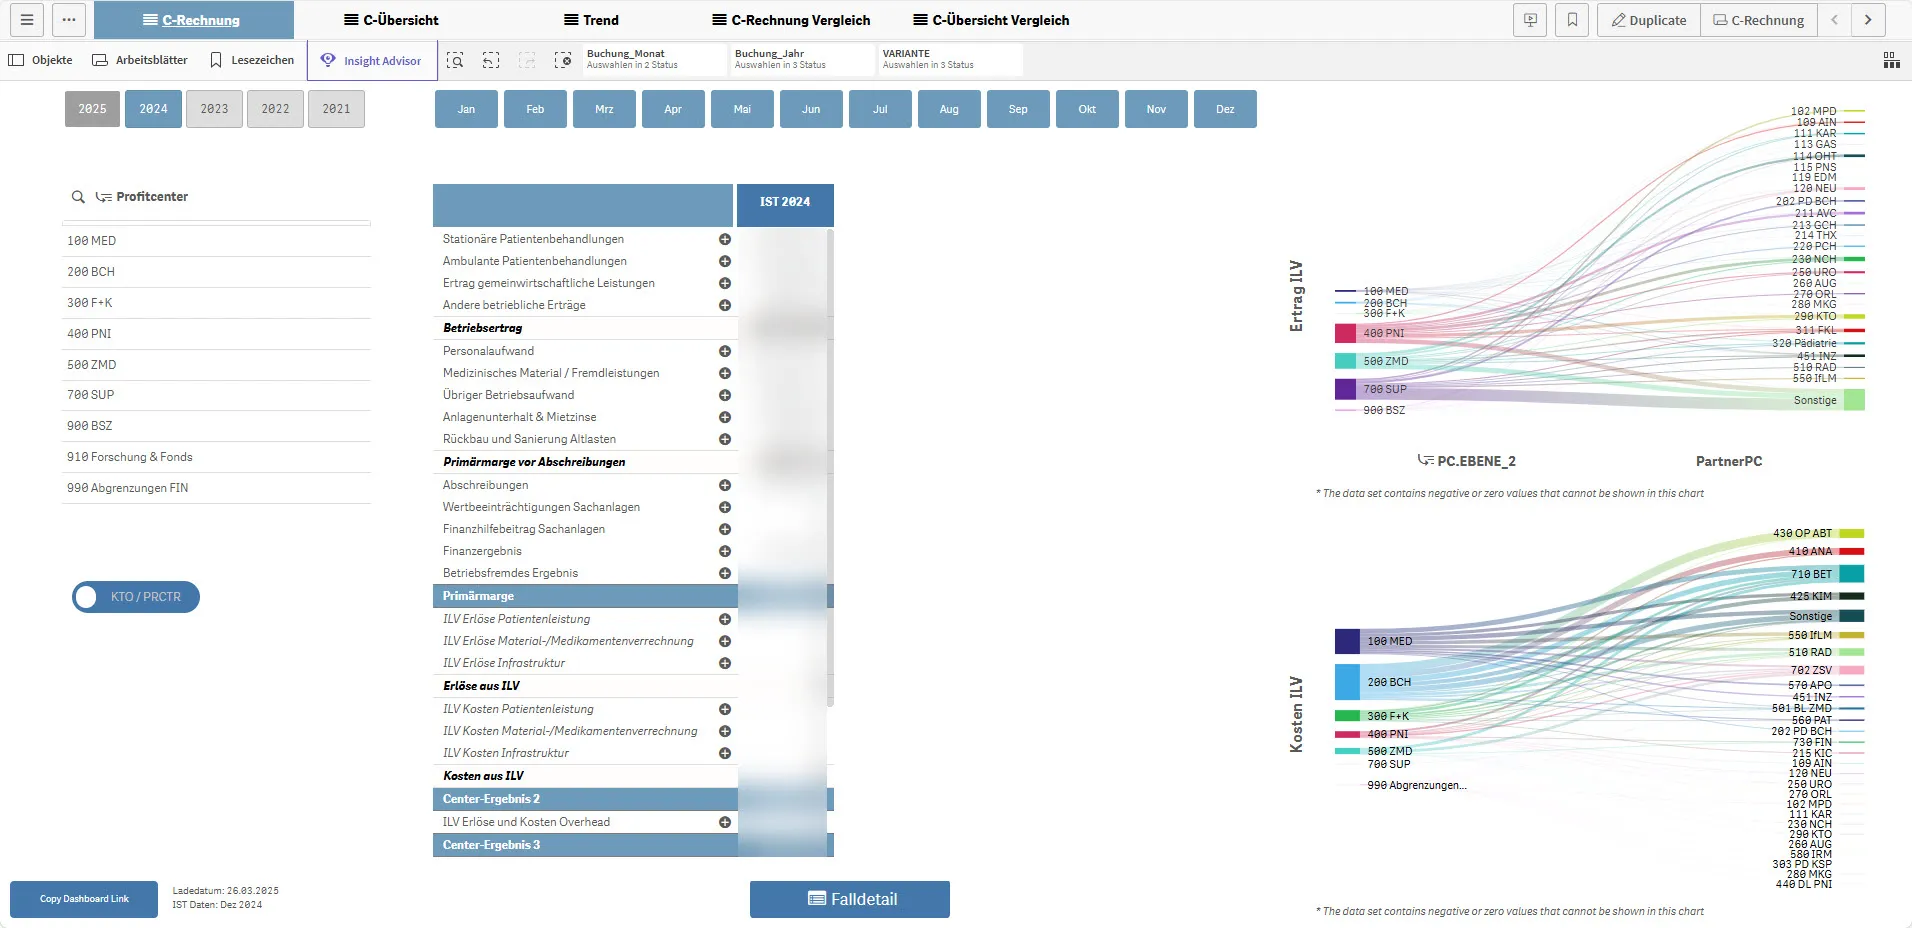Click the Falldetail button

pos(850,899)
